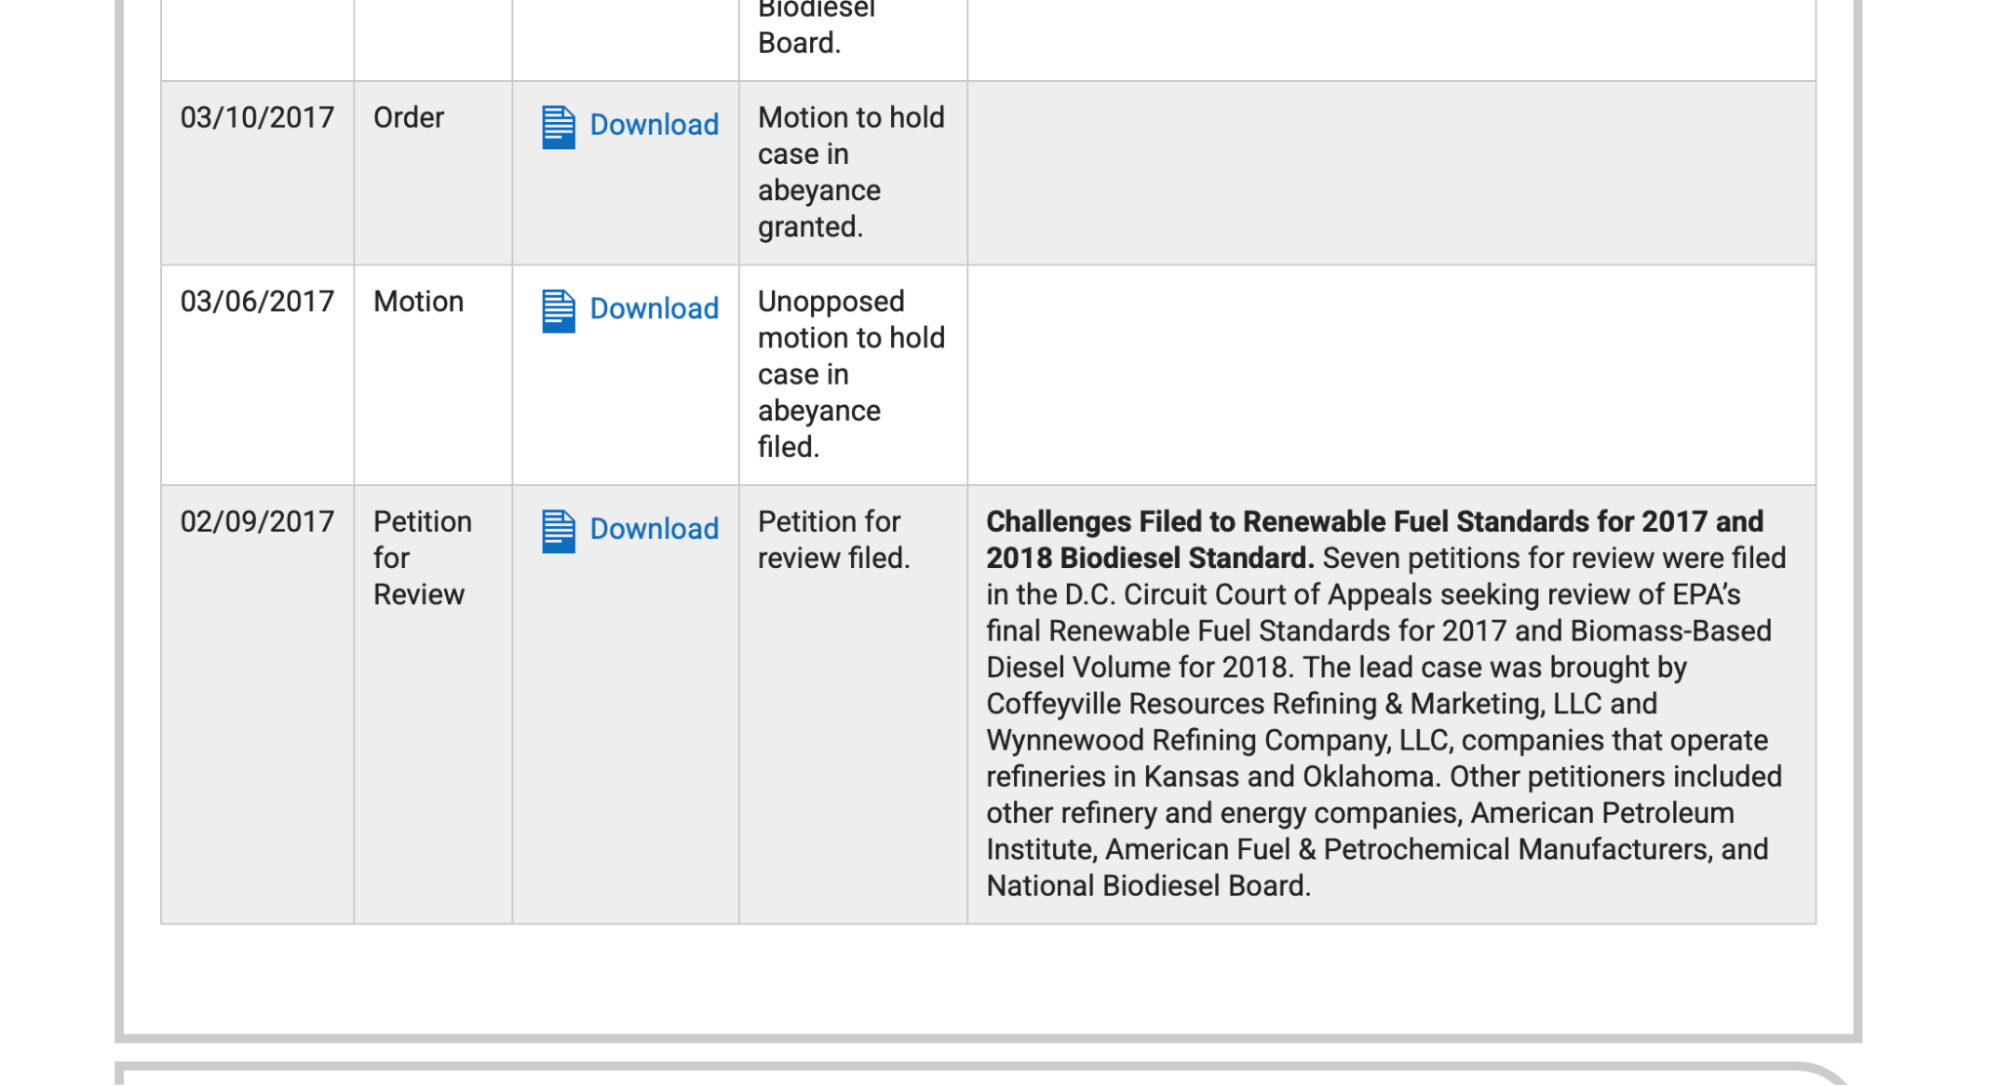Click the document icon in the Petition for Review row
This screenshot has height=1086, width=1999.
coord(558,531)
